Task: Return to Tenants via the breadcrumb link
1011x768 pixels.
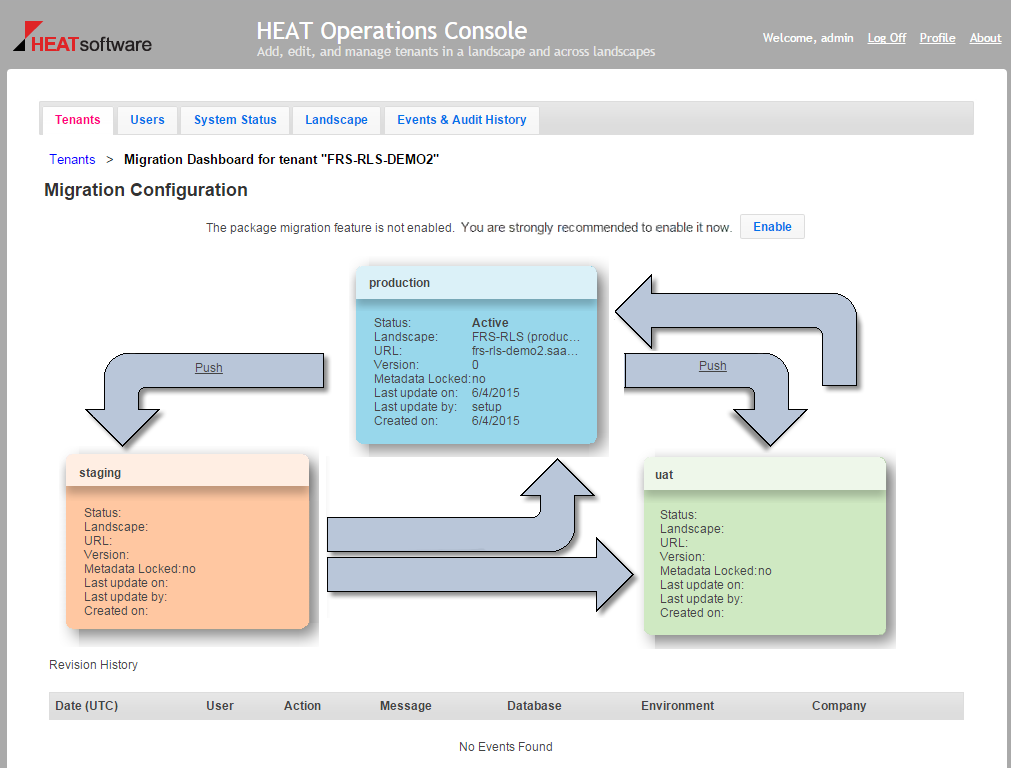Action: [x=72, y=160]
